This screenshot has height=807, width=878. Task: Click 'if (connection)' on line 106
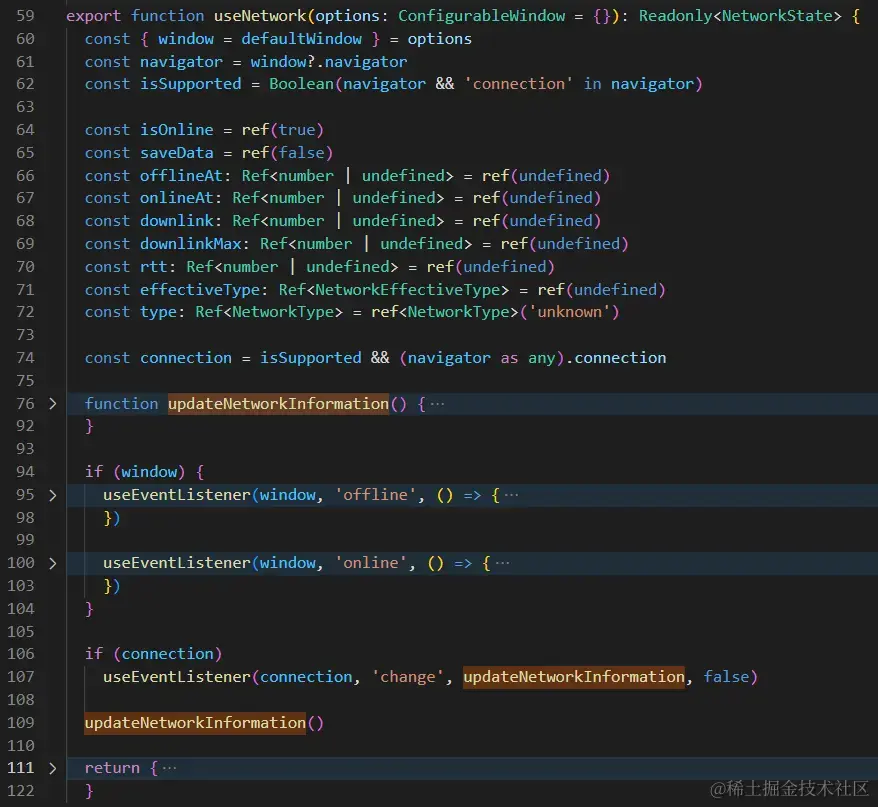pos(153,654)
